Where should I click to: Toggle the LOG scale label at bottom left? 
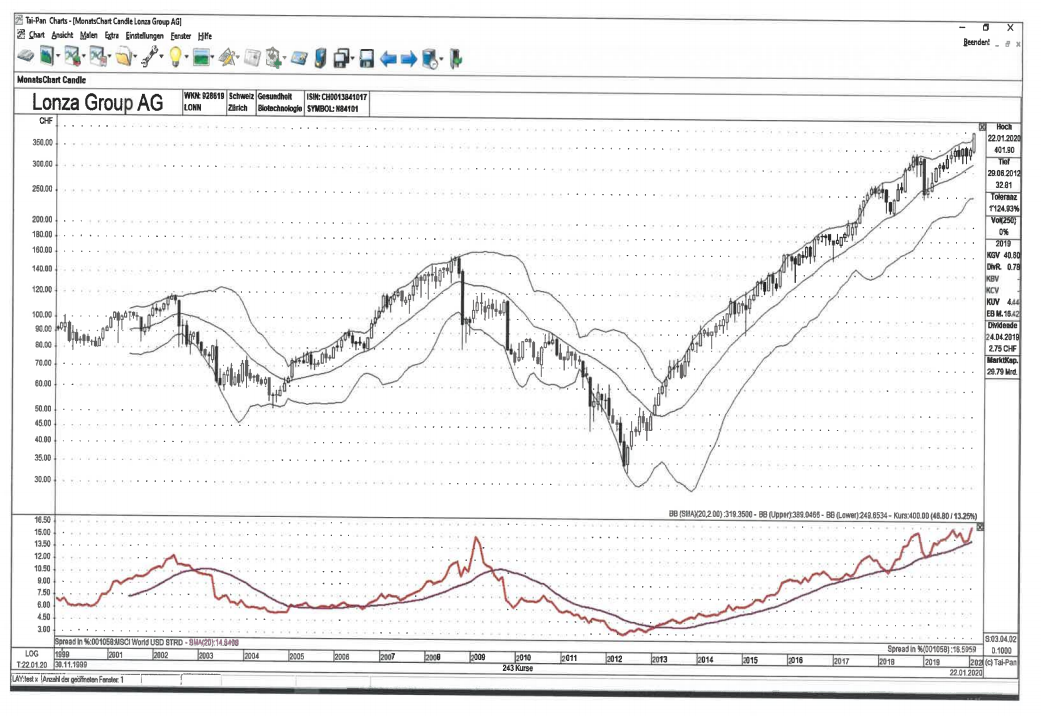31,651
